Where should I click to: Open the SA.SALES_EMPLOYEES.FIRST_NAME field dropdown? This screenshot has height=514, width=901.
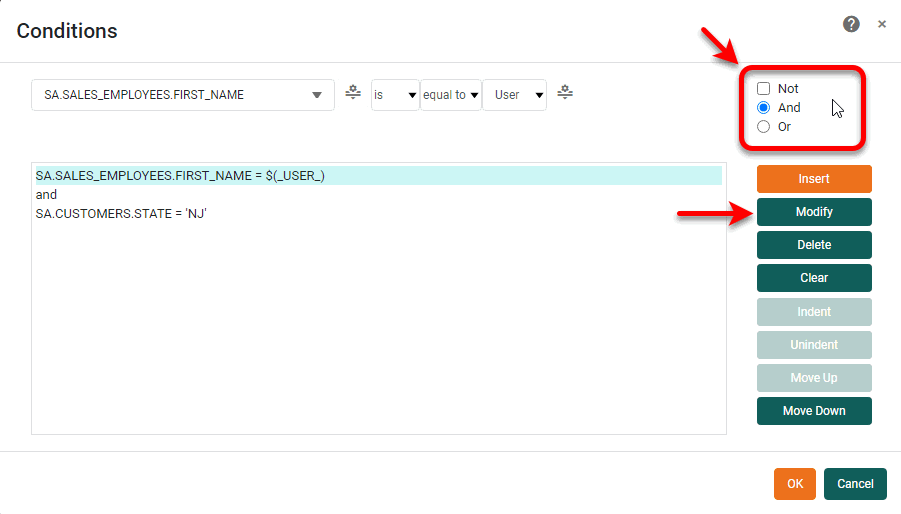click(x=183, y=95)
